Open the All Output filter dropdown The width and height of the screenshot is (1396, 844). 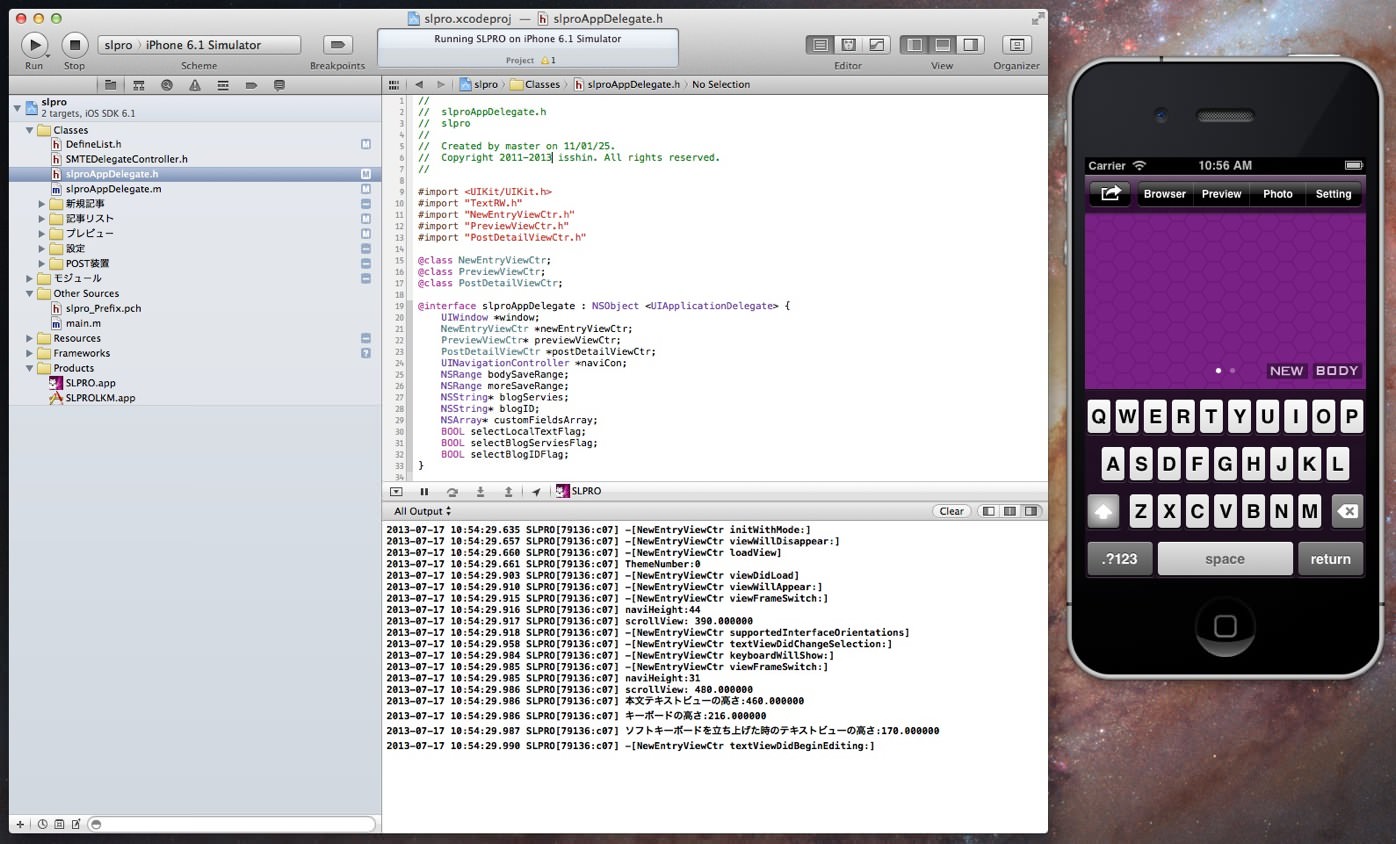(422, 511)
